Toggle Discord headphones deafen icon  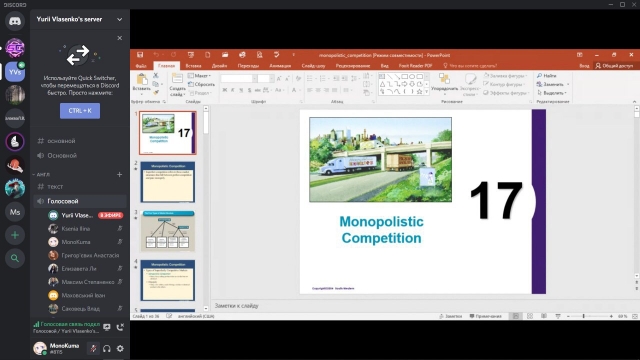click(x=107, y=348)
